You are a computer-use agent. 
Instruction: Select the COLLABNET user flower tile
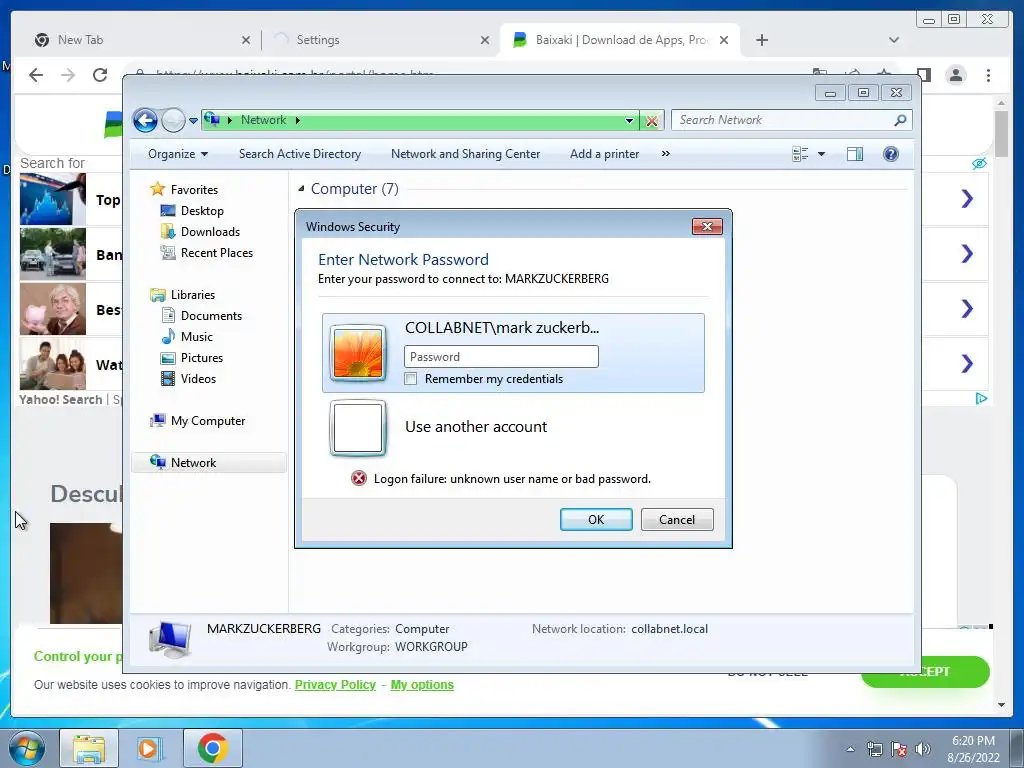[x=358, y=353]
